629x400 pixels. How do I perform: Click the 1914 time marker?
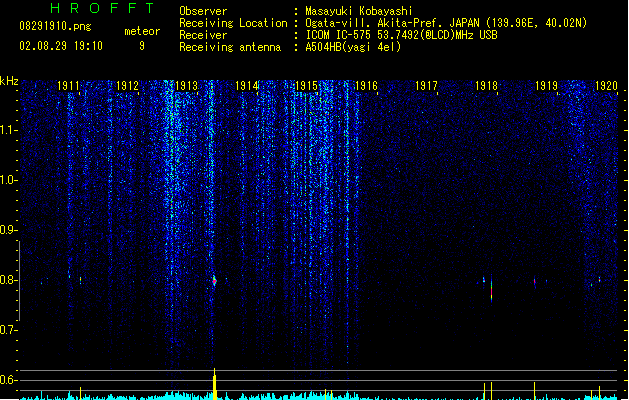246,86
